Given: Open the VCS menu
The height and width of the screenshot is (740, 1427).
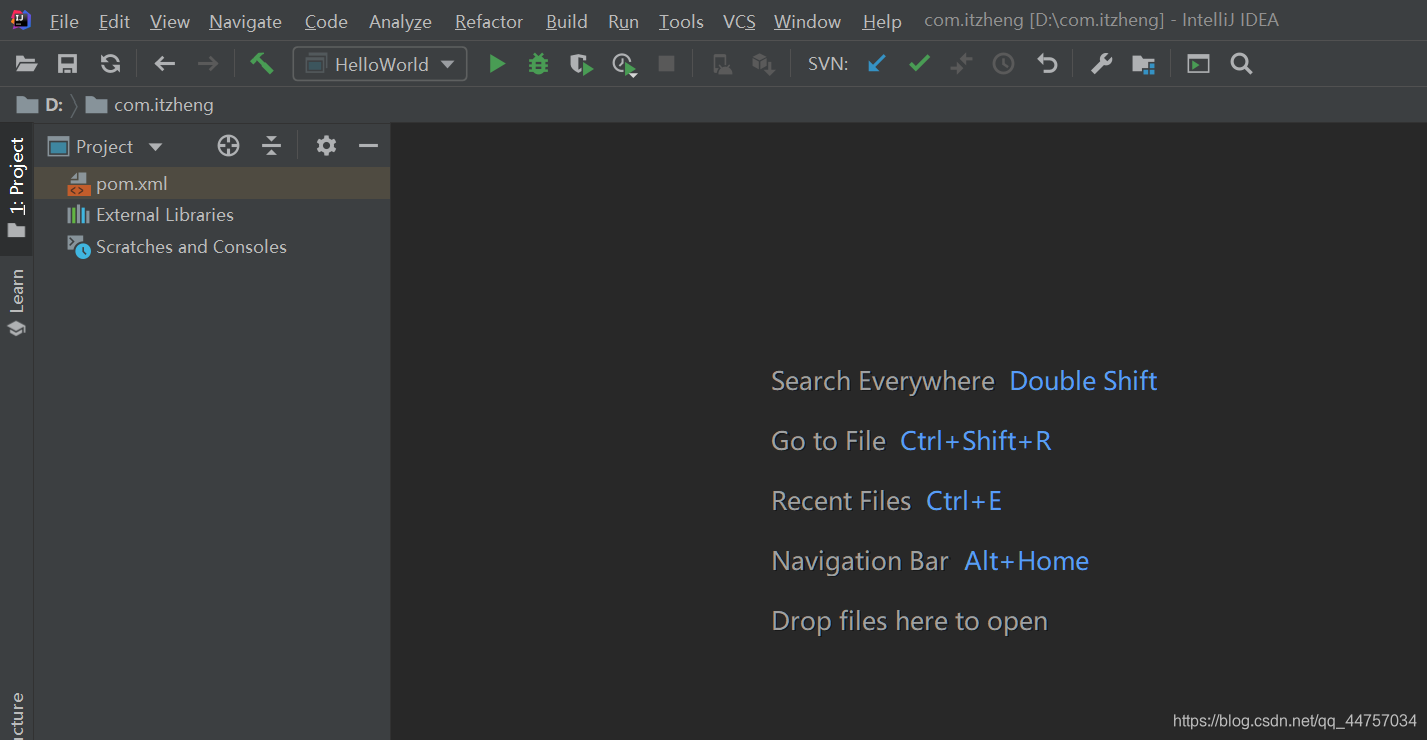Looking at the screenshot, I should tap(739, 21).
